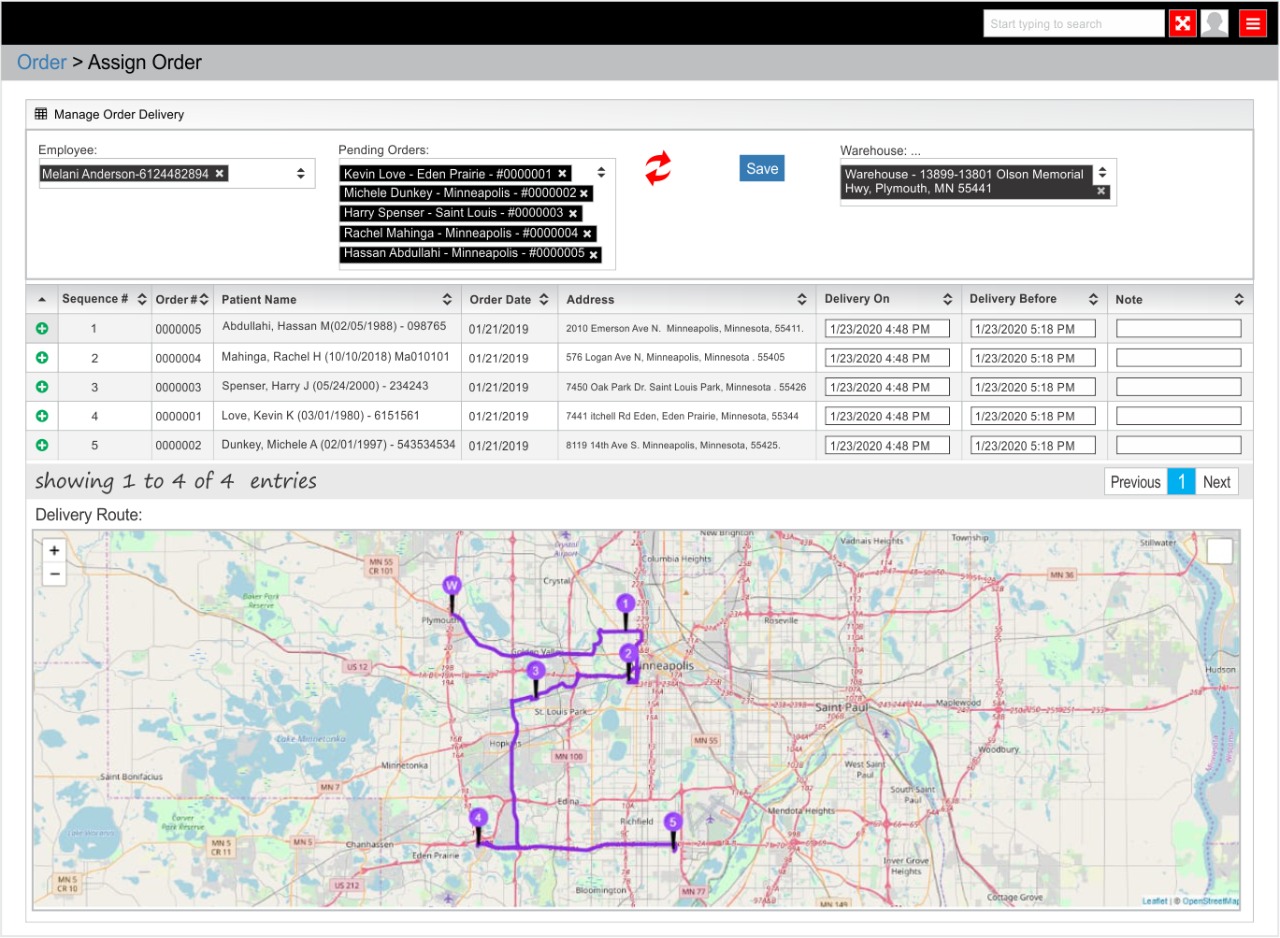This screenshot has height=938, width=1280.
Task: Click address 8119 14th Ave S.
Action: 673,445
